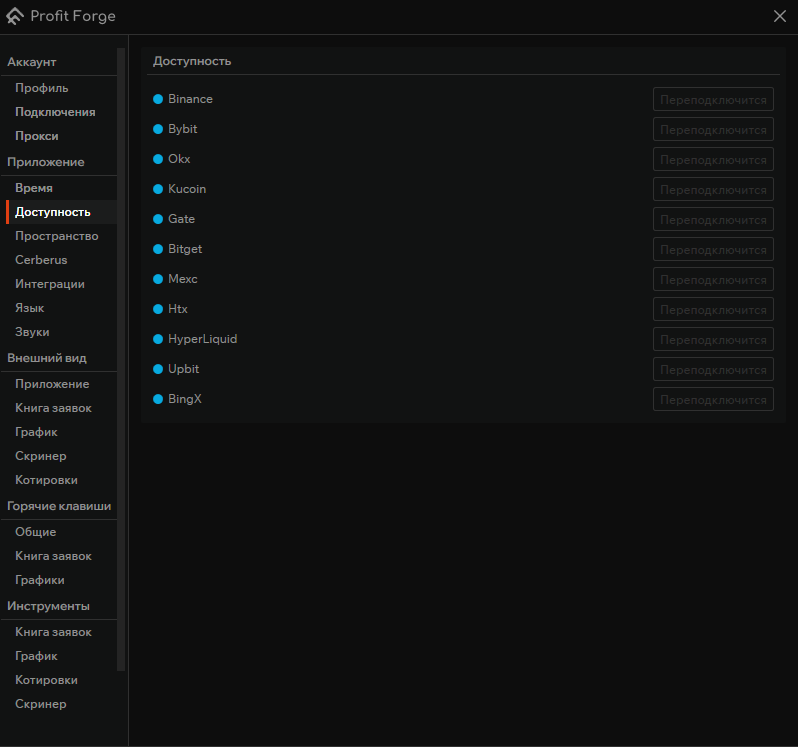Click the Gate status indicator dot
The height and width of the screenshot is (747, 798).
click(x=158, y=219)
